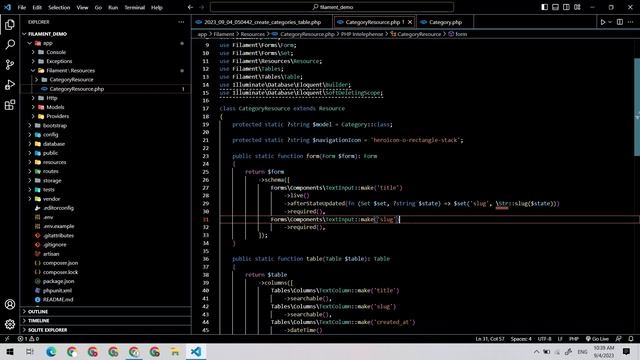
Task: Open Microsoft Edge from the taskbar
Action: [x=51, y=351]
